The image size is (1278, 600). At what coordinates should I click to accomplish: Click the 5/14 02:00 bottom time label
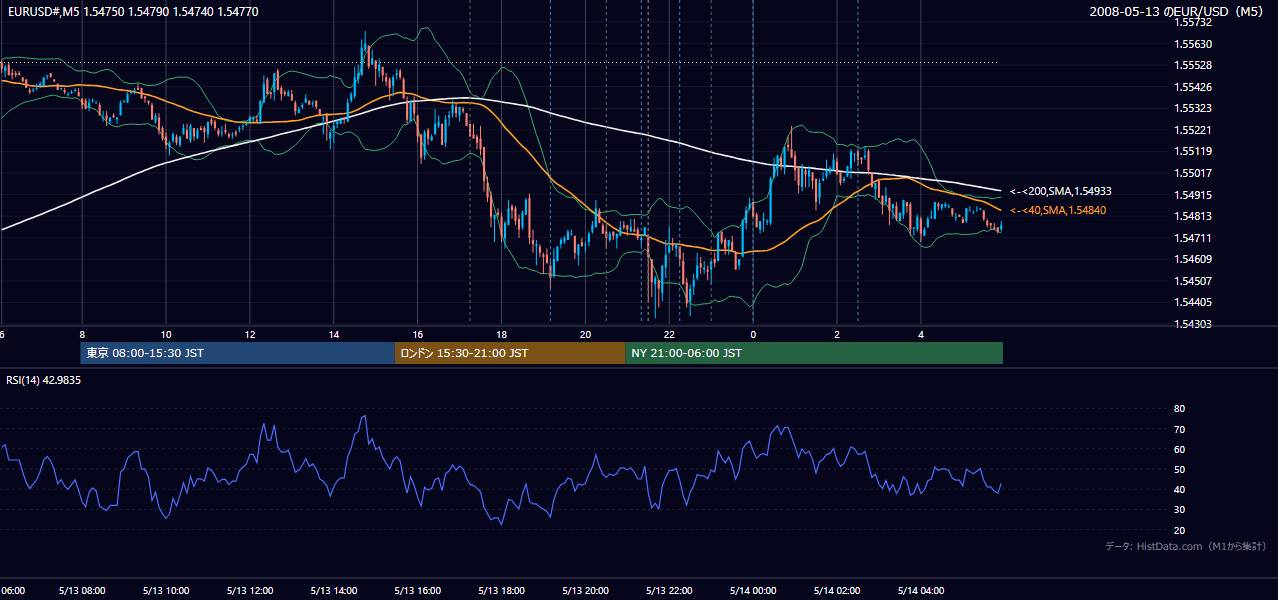[838, 590]
